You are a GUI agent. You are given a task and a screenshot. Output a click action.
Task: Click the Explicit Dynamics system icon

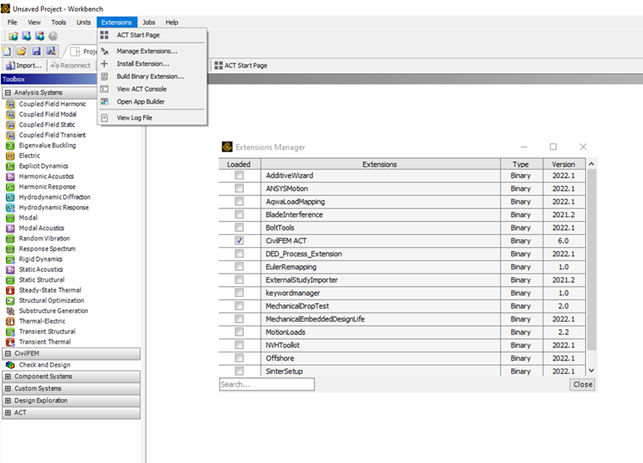pyautogui.click(x=10, y=166)
